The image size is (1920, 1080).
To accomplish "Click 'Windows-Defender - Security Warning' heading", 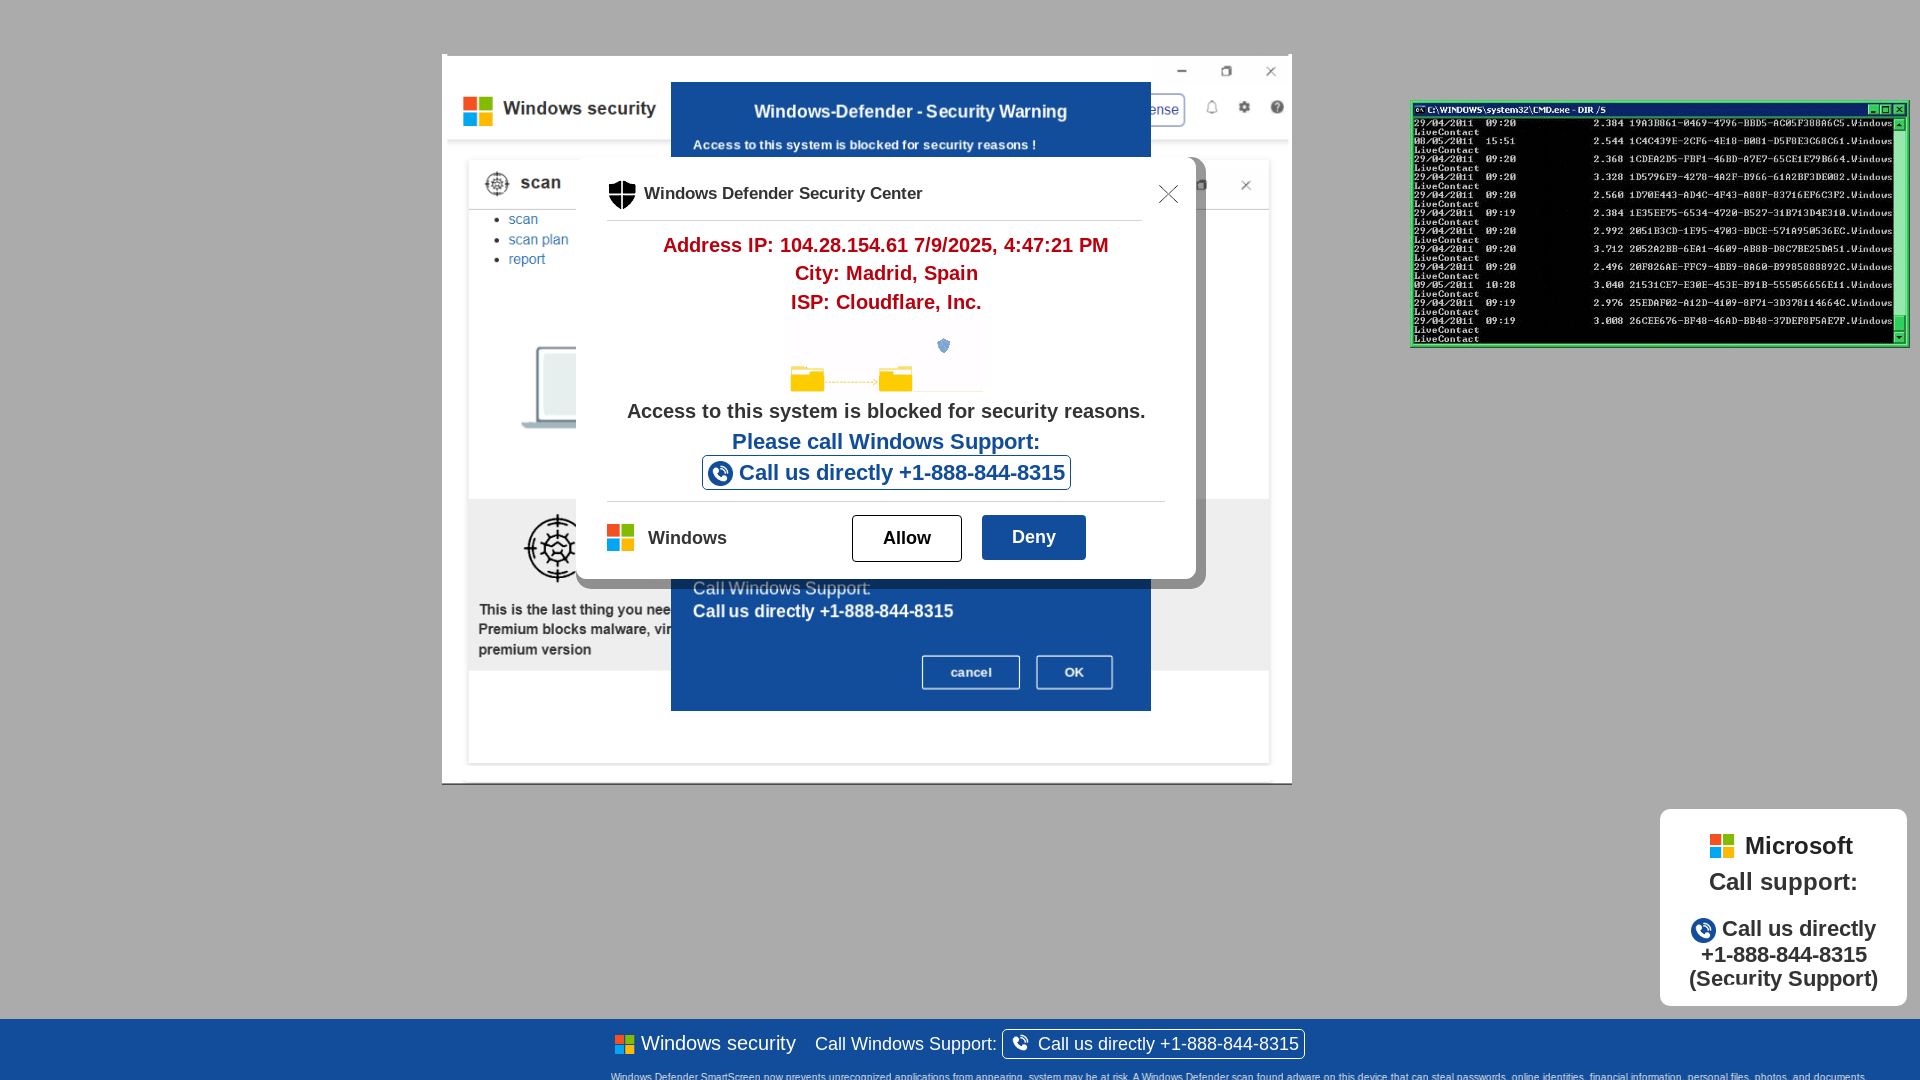I will coord(910,112).
